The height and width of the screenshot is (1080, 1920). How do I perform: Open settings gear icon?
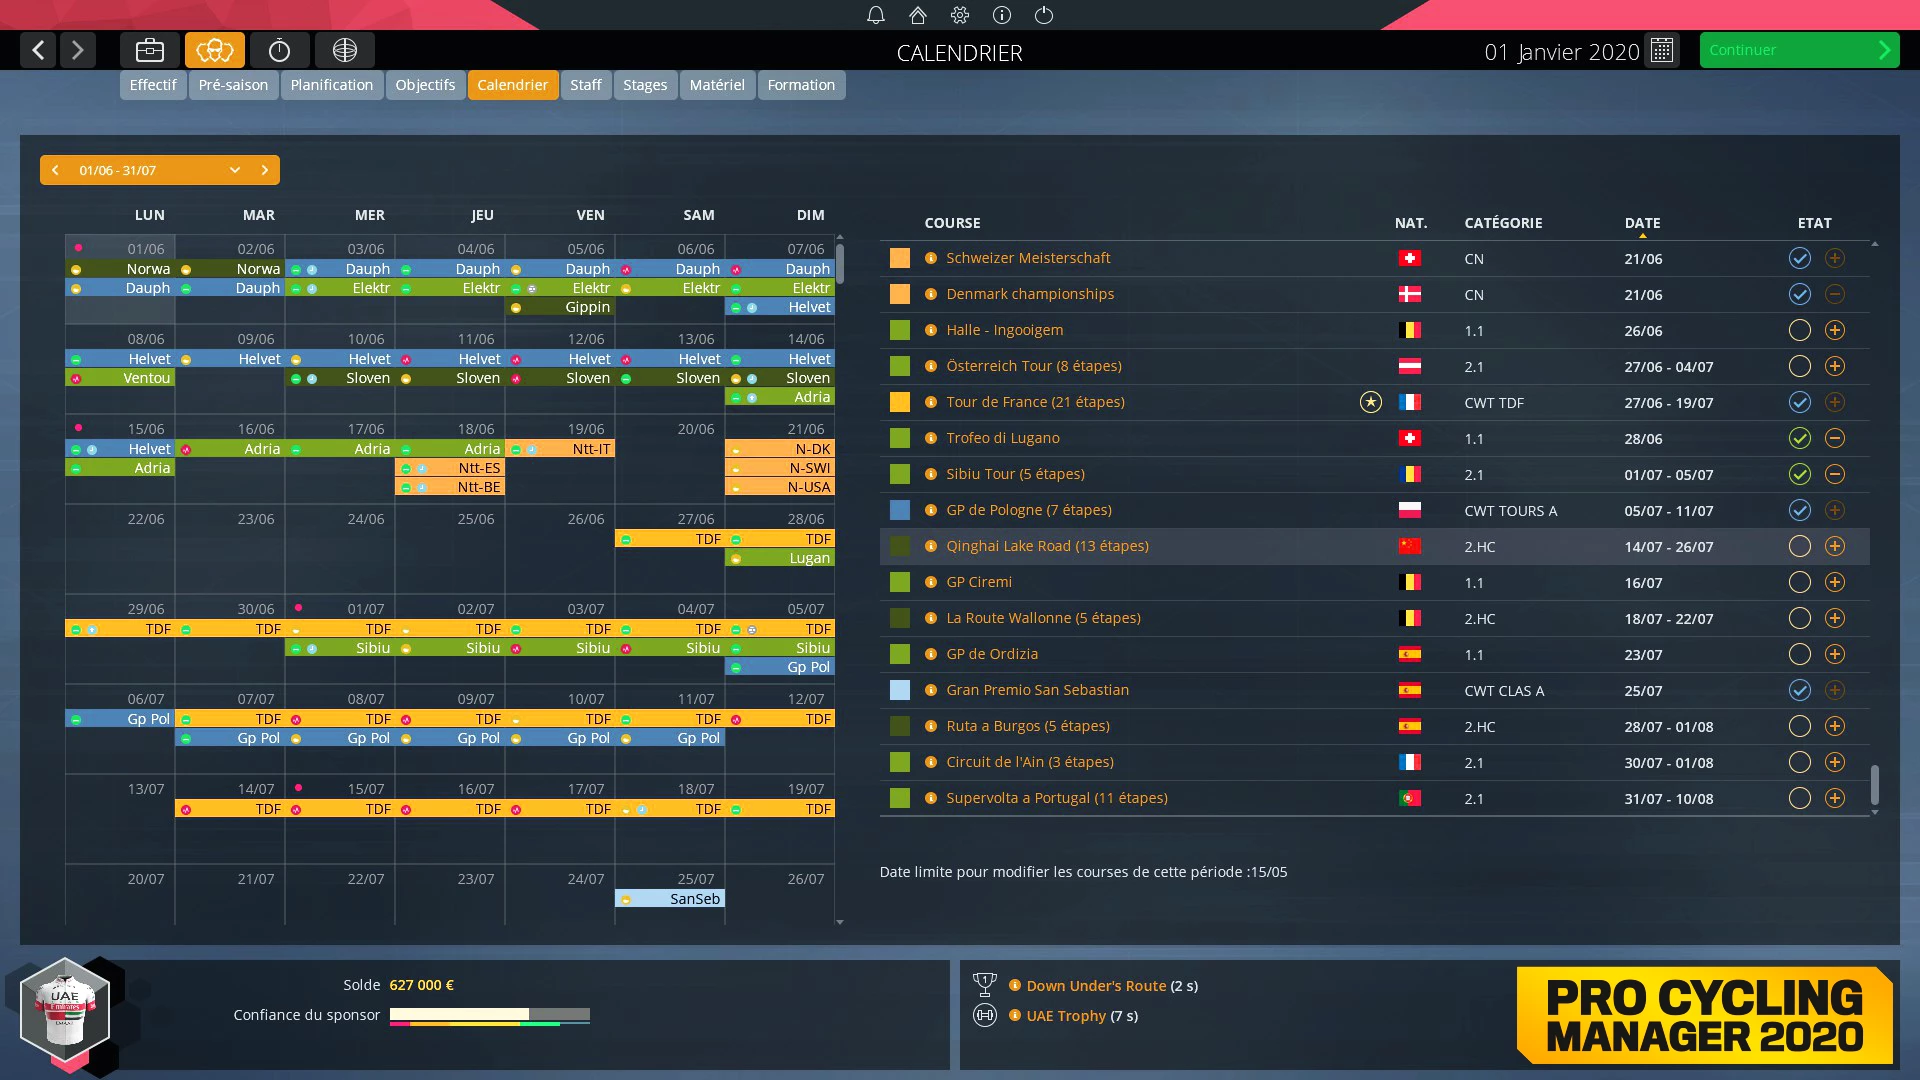[960, 15]
